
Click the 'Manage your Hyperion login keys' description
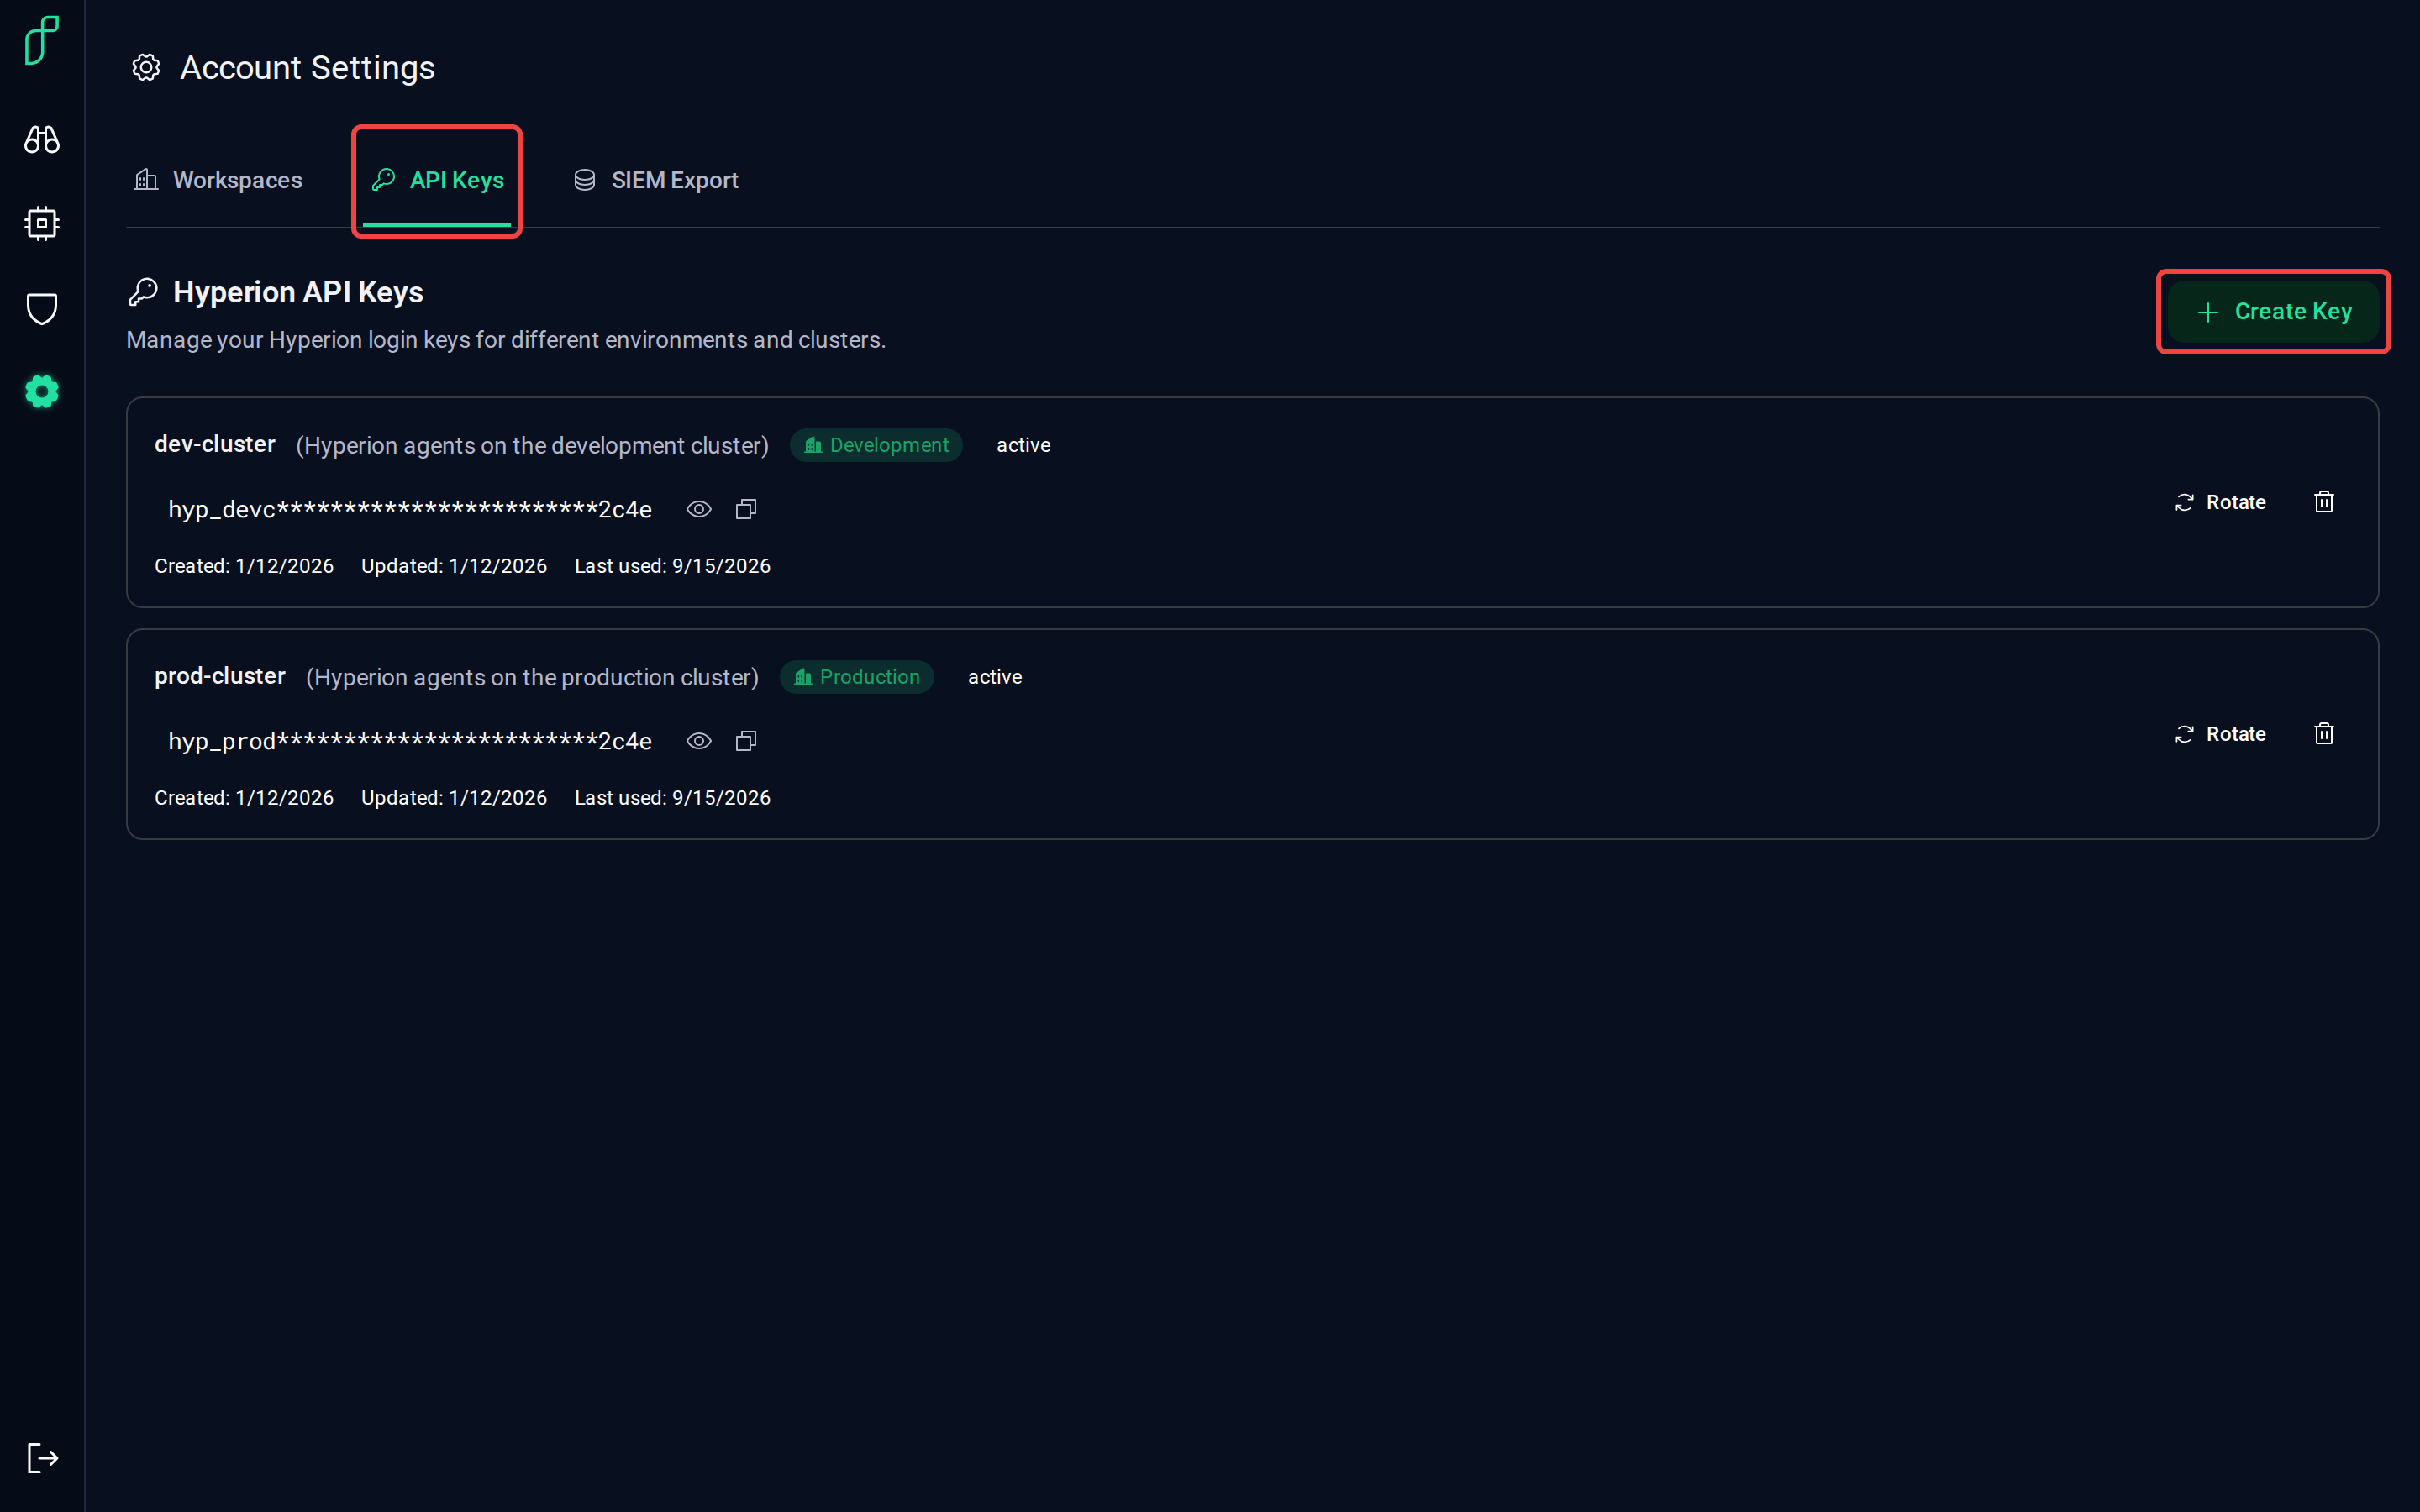click(506, 340)
